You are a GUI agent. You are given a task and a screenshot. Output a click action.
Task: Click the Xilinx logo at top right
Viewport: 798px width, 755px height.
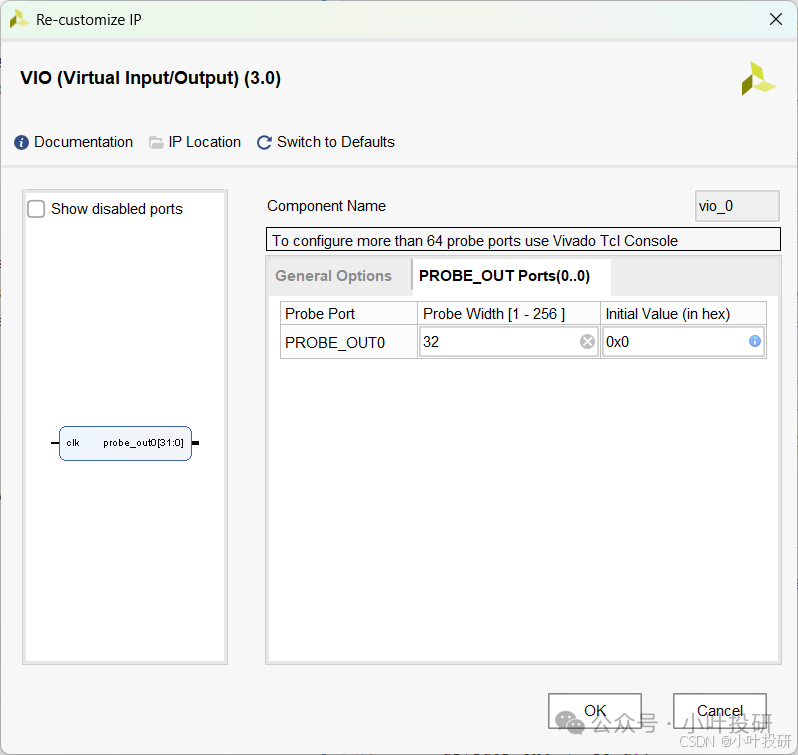point(758,79)
